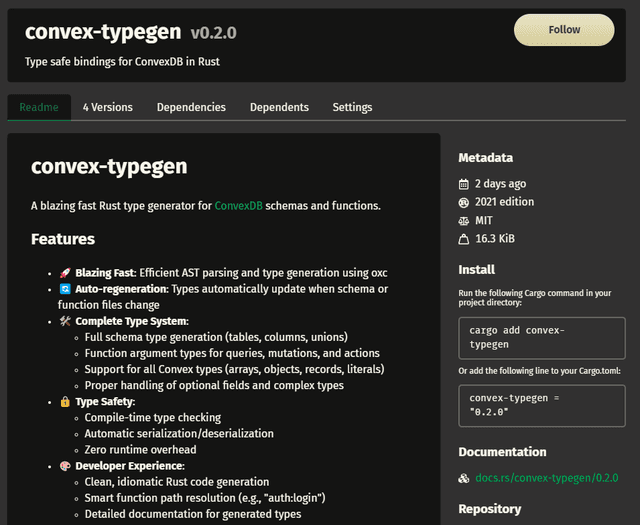This screenshot has height=525, width=640.
Task: Click the 2021 edition text
Action: click(504, 202)
